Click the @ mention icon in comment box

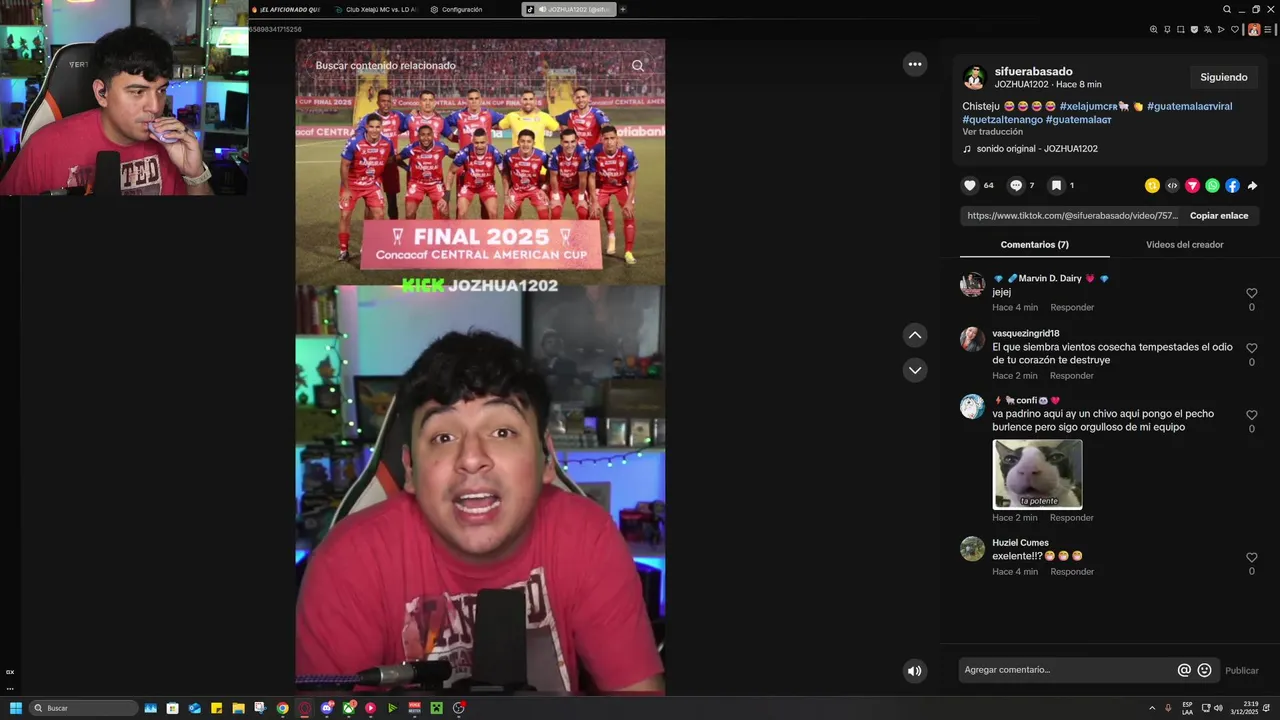coord(1184,670)
